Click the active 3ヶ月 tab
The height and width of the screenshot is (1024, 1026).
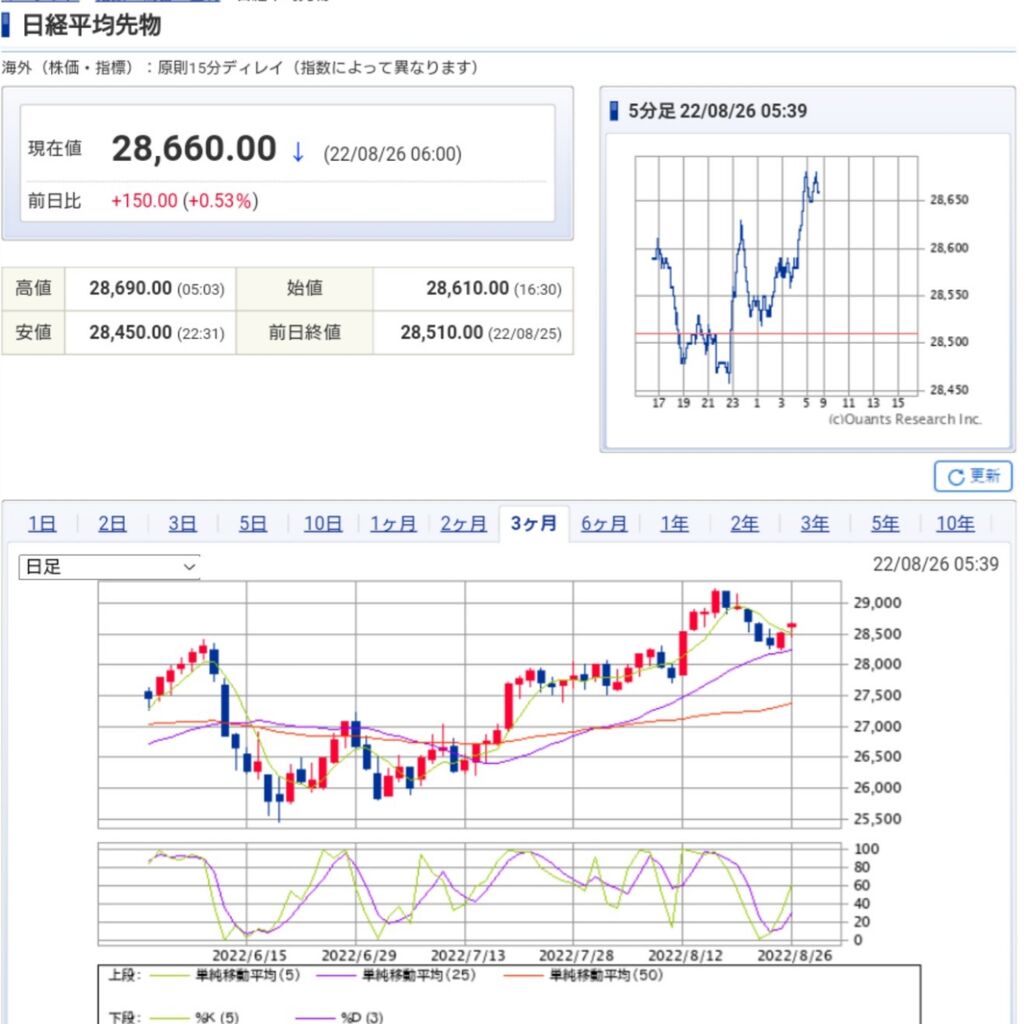coord(534,523)
